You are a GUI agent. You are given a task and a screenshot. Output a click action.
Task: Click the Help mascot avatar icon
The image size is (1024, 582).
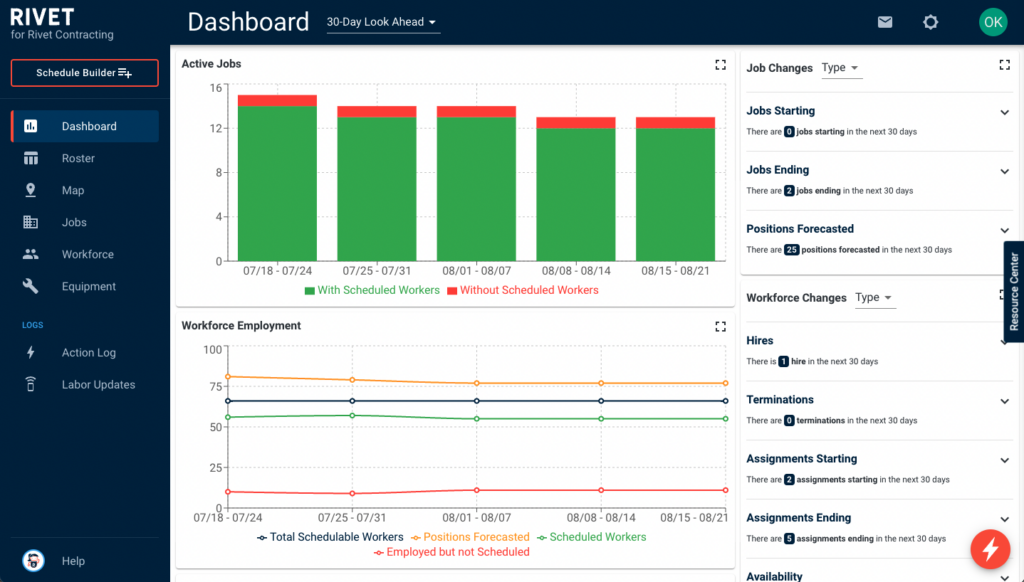click(x=33, y=560)
